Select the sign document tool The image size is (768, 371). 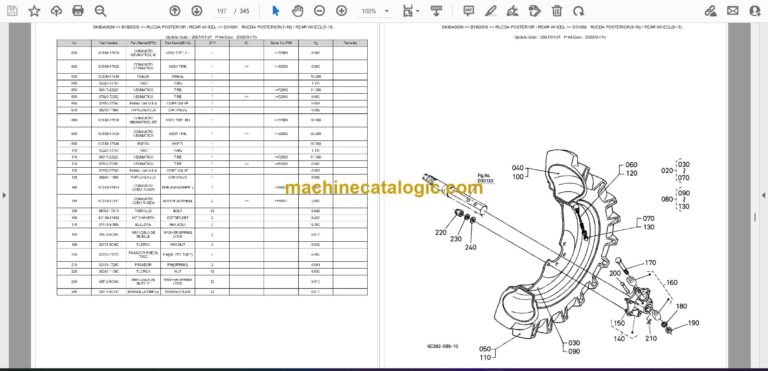pyautogui.click(x=513, y=11)
